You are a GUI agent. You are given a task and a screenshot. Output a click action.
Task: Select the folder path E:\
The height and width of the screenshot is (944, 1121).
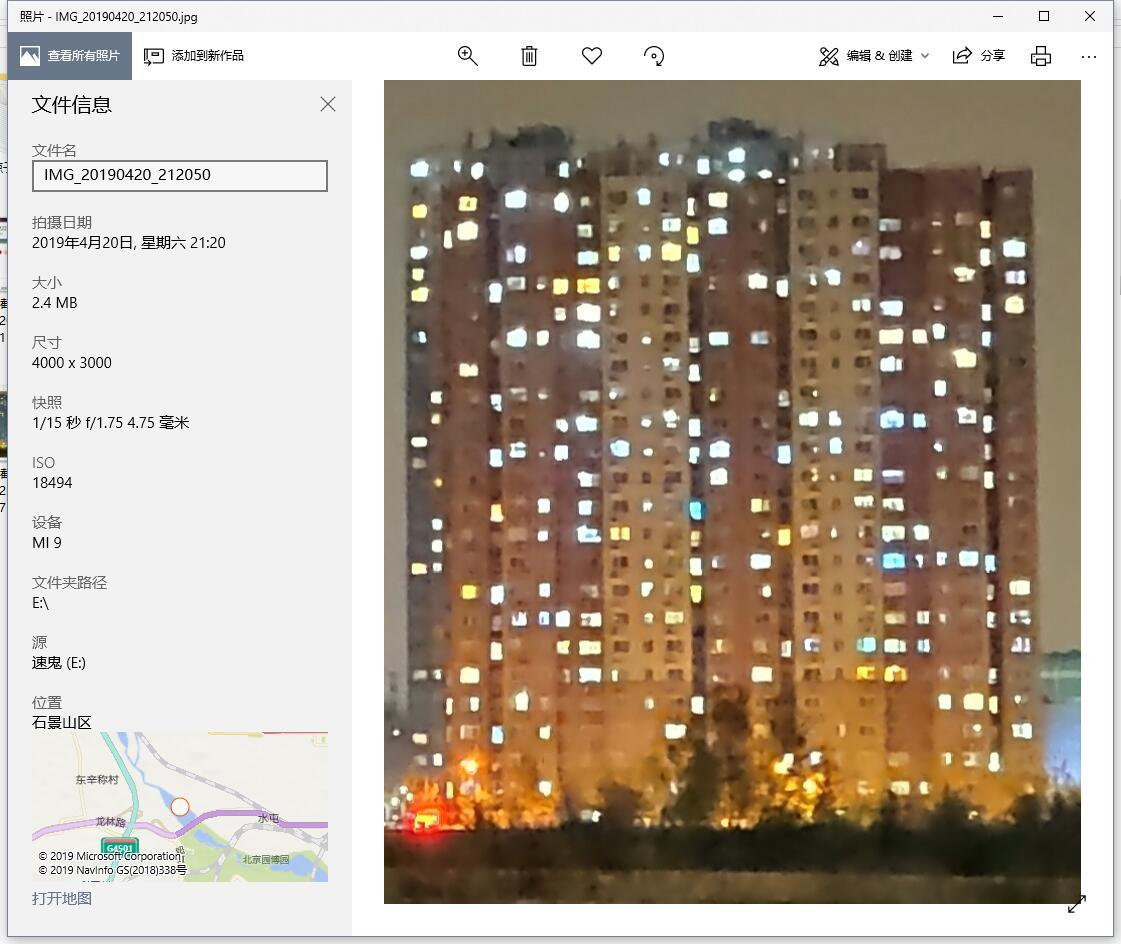tap(40, 603)
